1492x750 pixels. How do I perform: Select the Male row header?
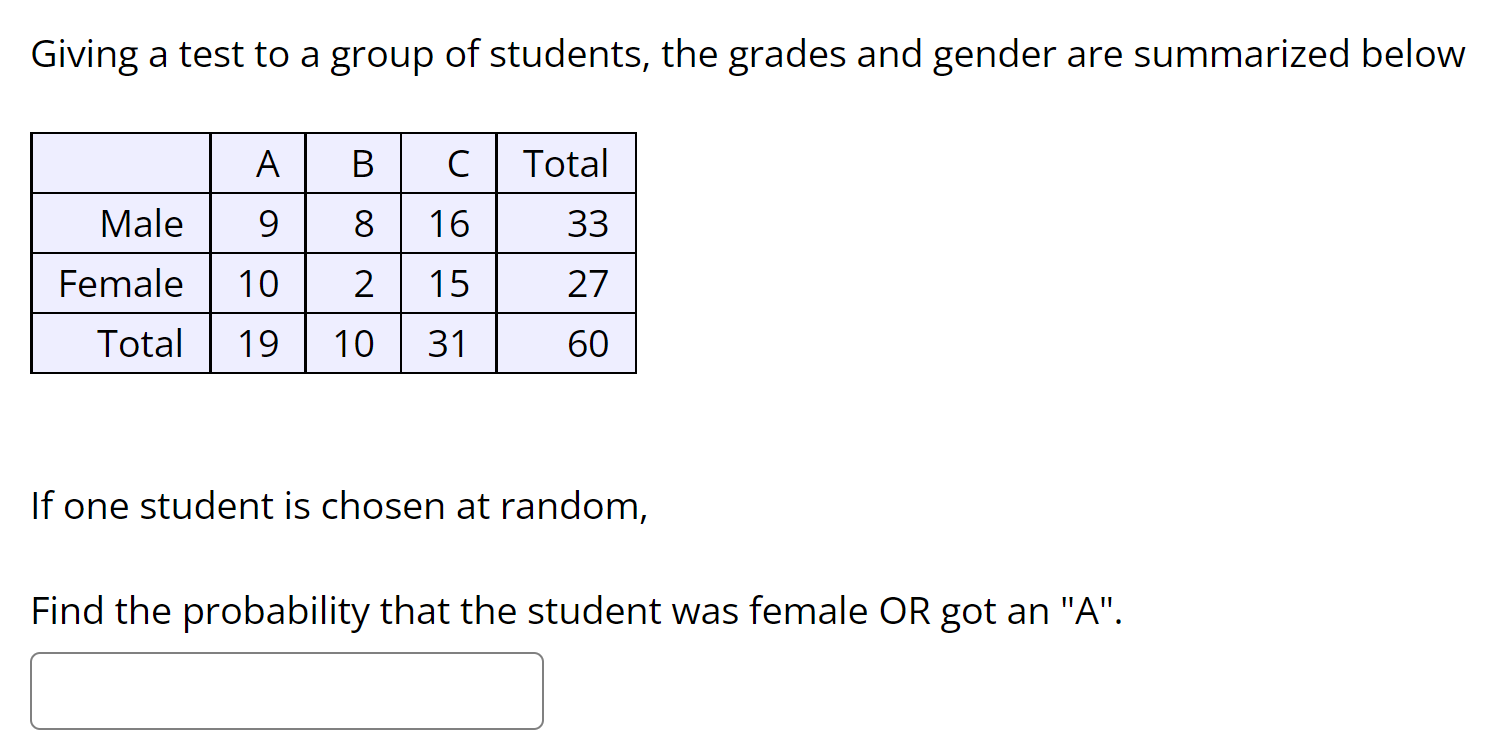tap(143, 223)
